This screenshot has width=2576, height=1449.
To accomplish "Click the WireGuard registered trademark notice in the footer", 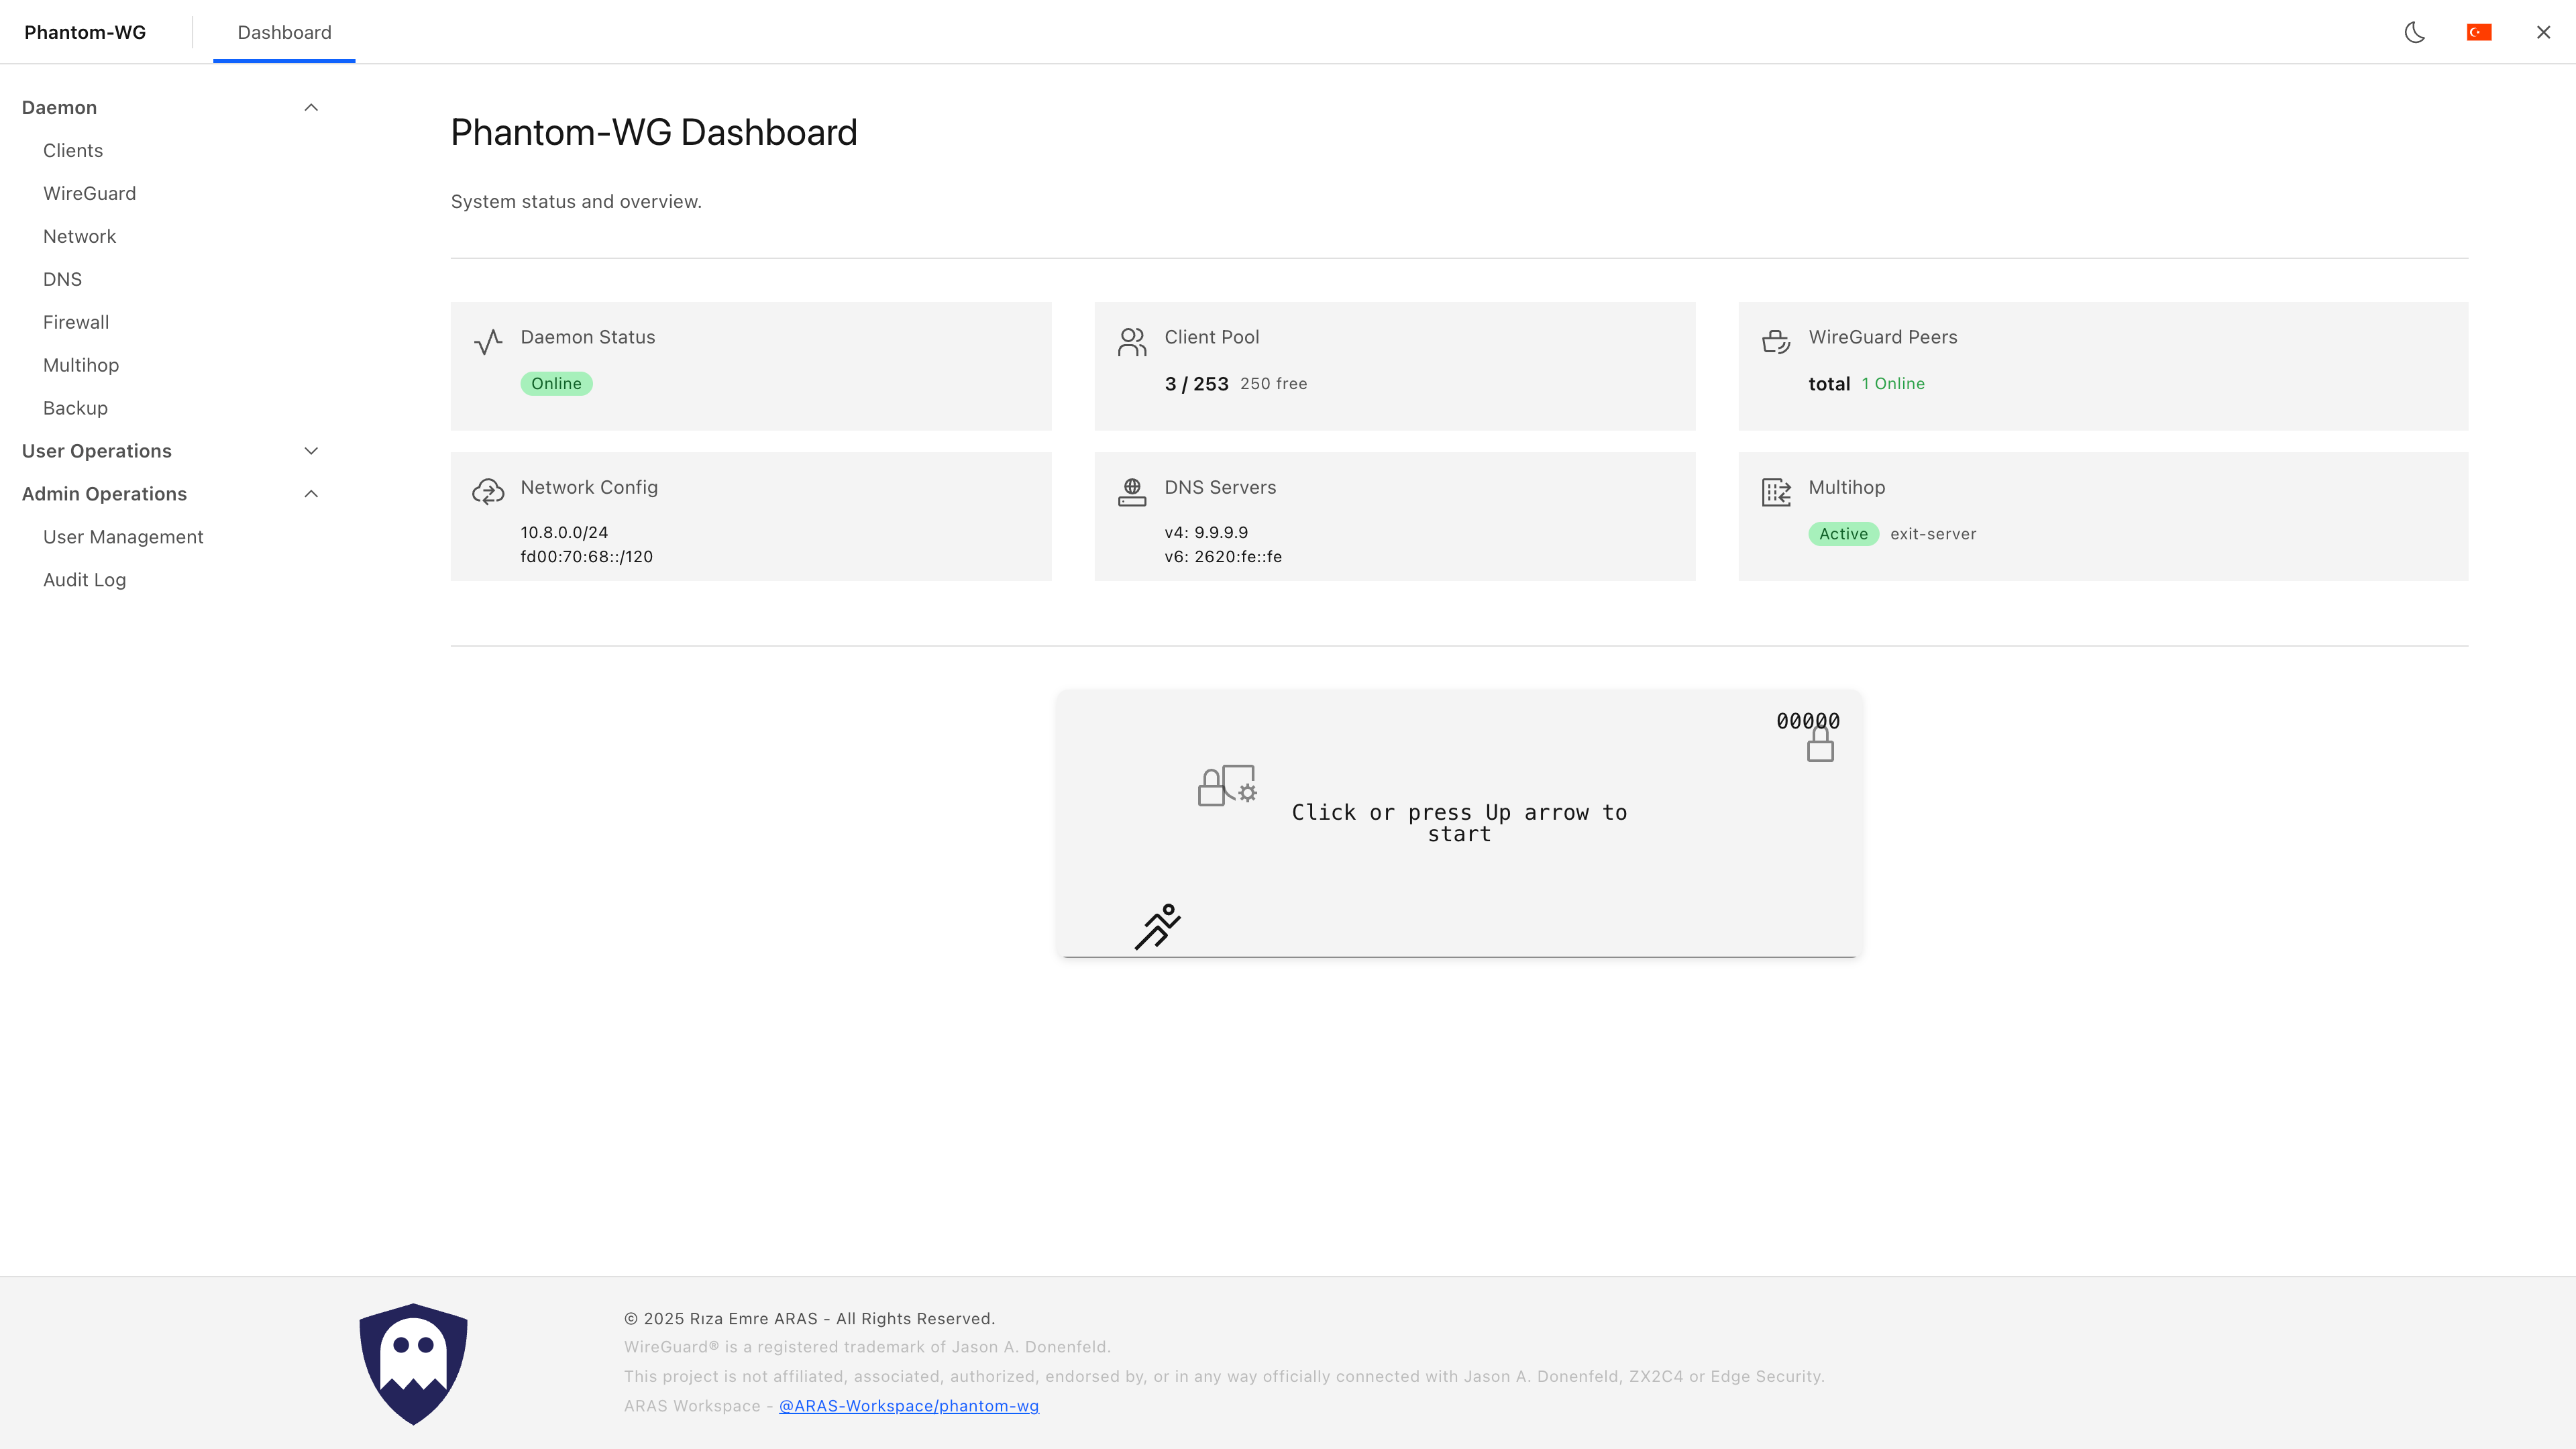I will [x=867, y=1347].
